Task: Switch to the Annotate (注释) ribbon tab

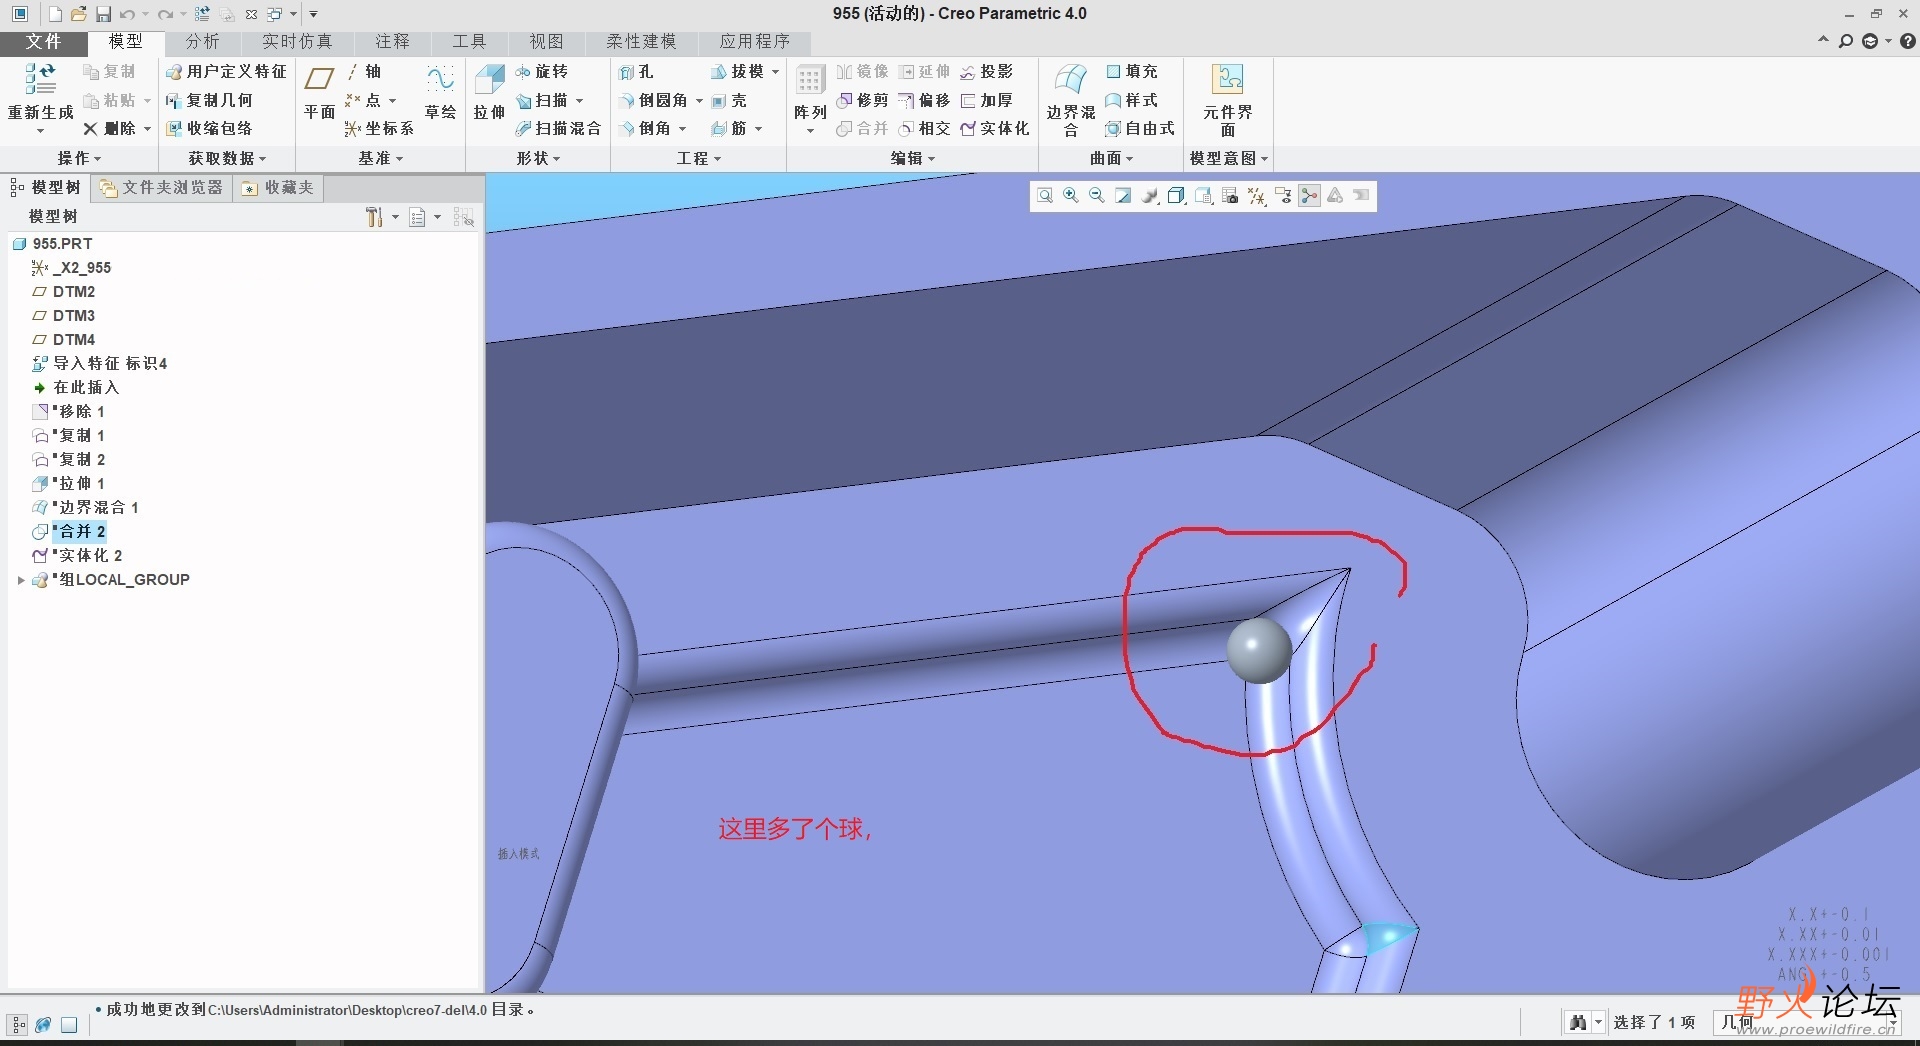Action: [x=393, y=42]
